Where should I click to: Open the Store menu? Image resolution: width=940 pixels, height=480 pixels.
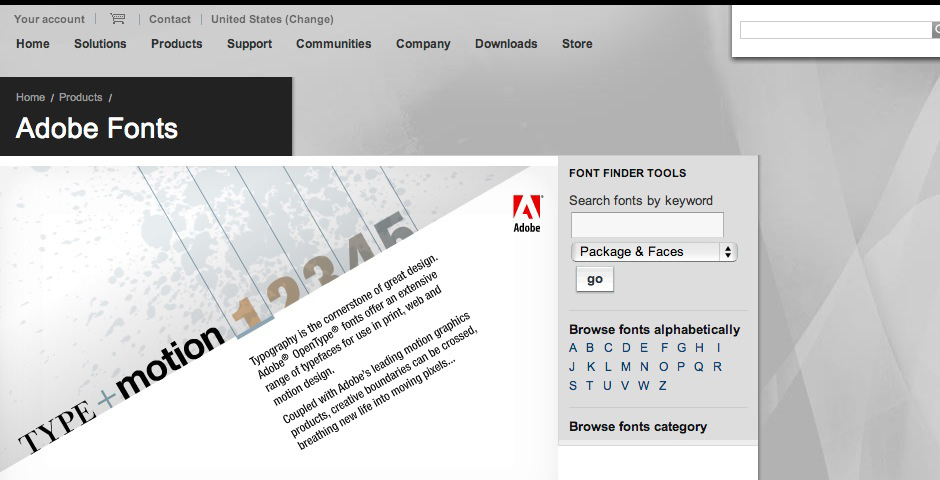click(577, 44)
